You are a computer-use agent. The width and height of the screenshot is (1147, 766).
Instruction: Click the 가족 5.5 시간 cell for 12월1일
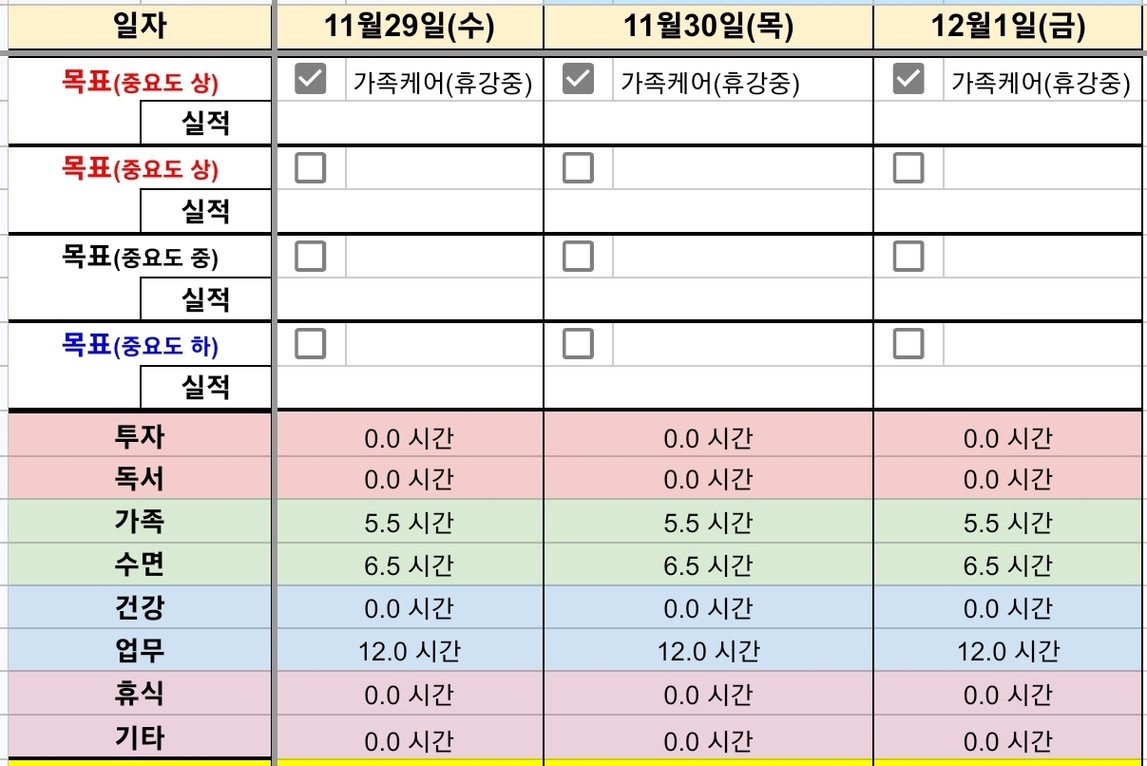1008,522
